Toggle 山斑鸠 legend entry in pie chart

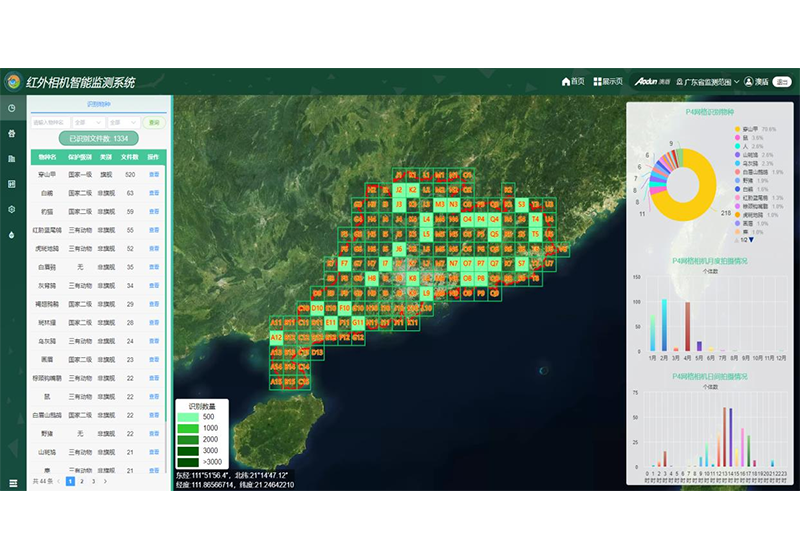750,155
